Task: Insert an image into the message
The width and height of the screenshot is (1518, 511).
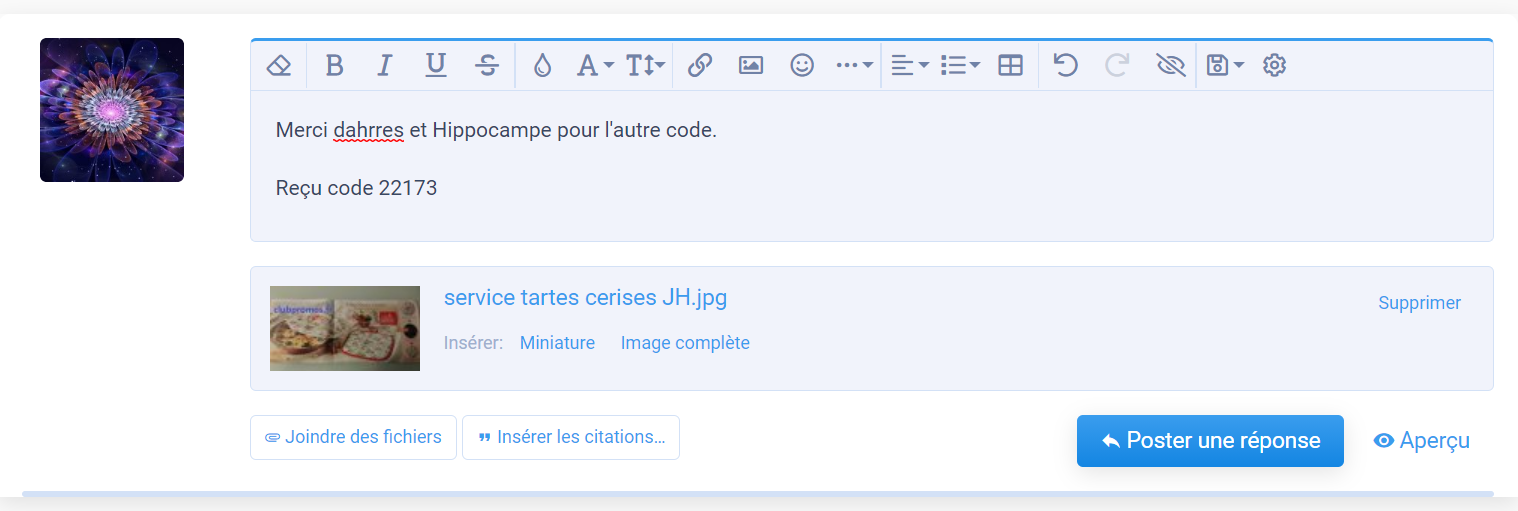Action: pos(750,66)
